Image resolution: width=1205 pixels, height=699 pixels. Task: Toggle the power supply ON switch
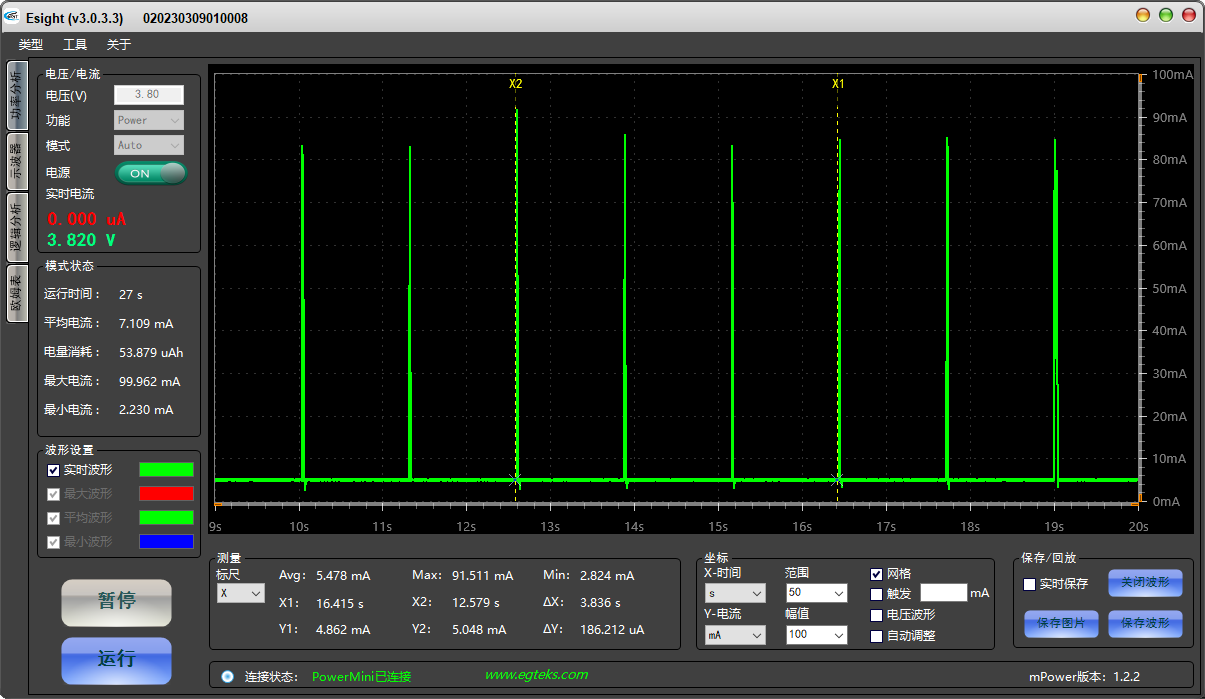(x=151, y=173)
